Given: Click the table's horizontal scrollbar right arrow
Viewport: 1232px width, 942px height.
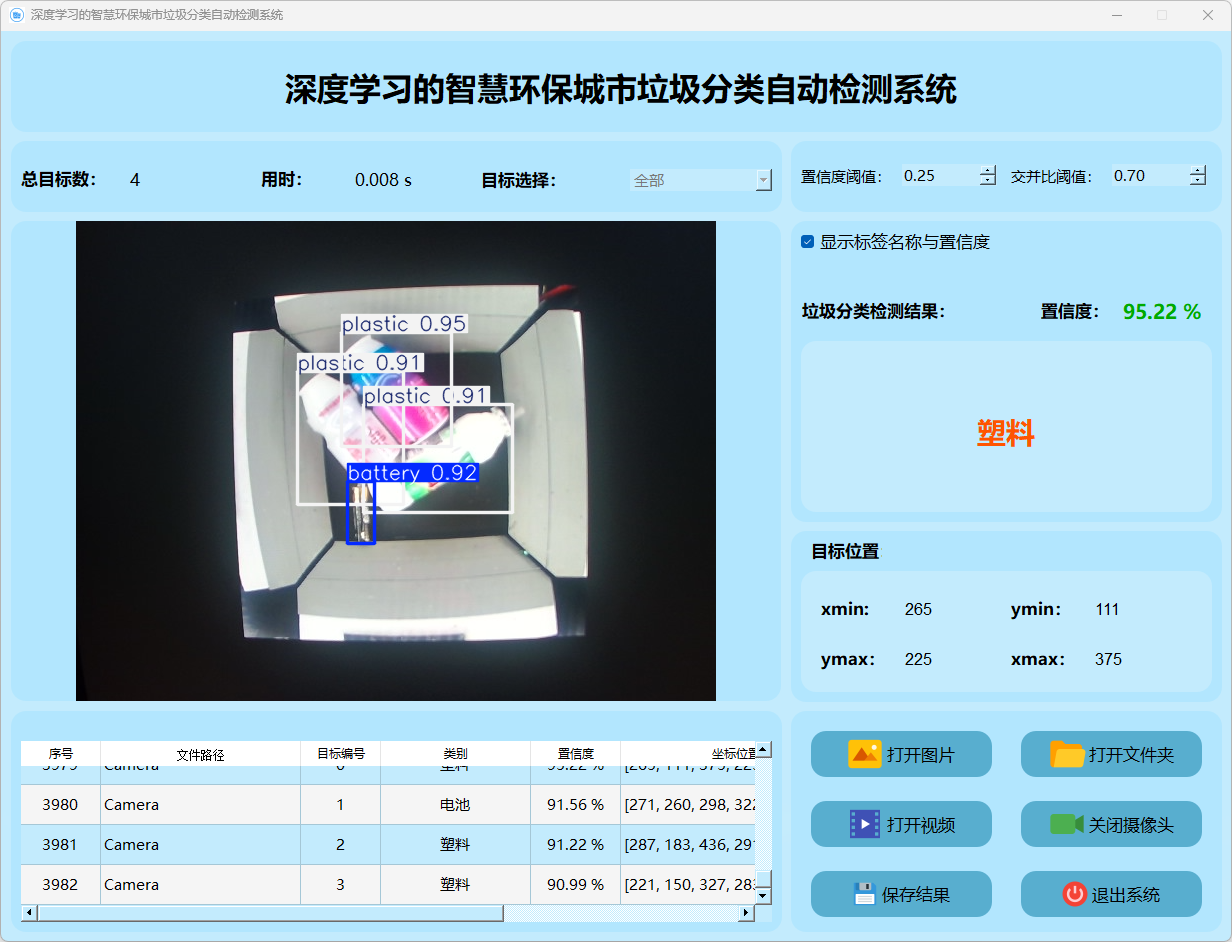Looking at the screenshot, I should (x=746, y=913).
